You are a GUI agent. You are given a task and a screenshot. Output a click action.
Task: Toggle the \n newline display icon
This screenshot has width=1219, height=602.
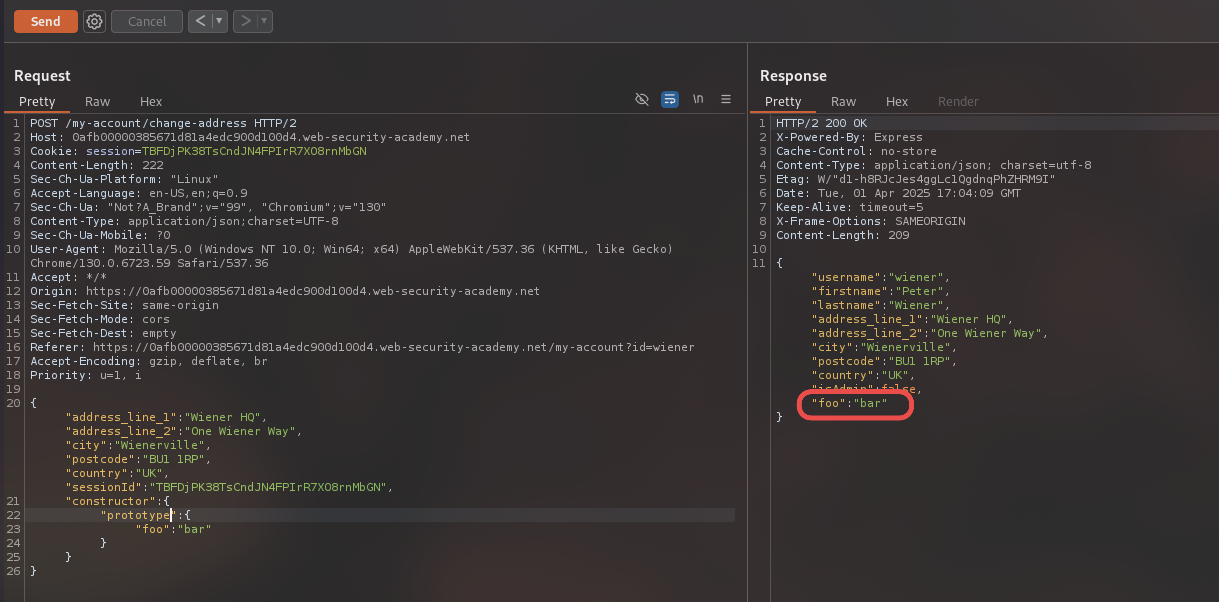coord(698,99)
